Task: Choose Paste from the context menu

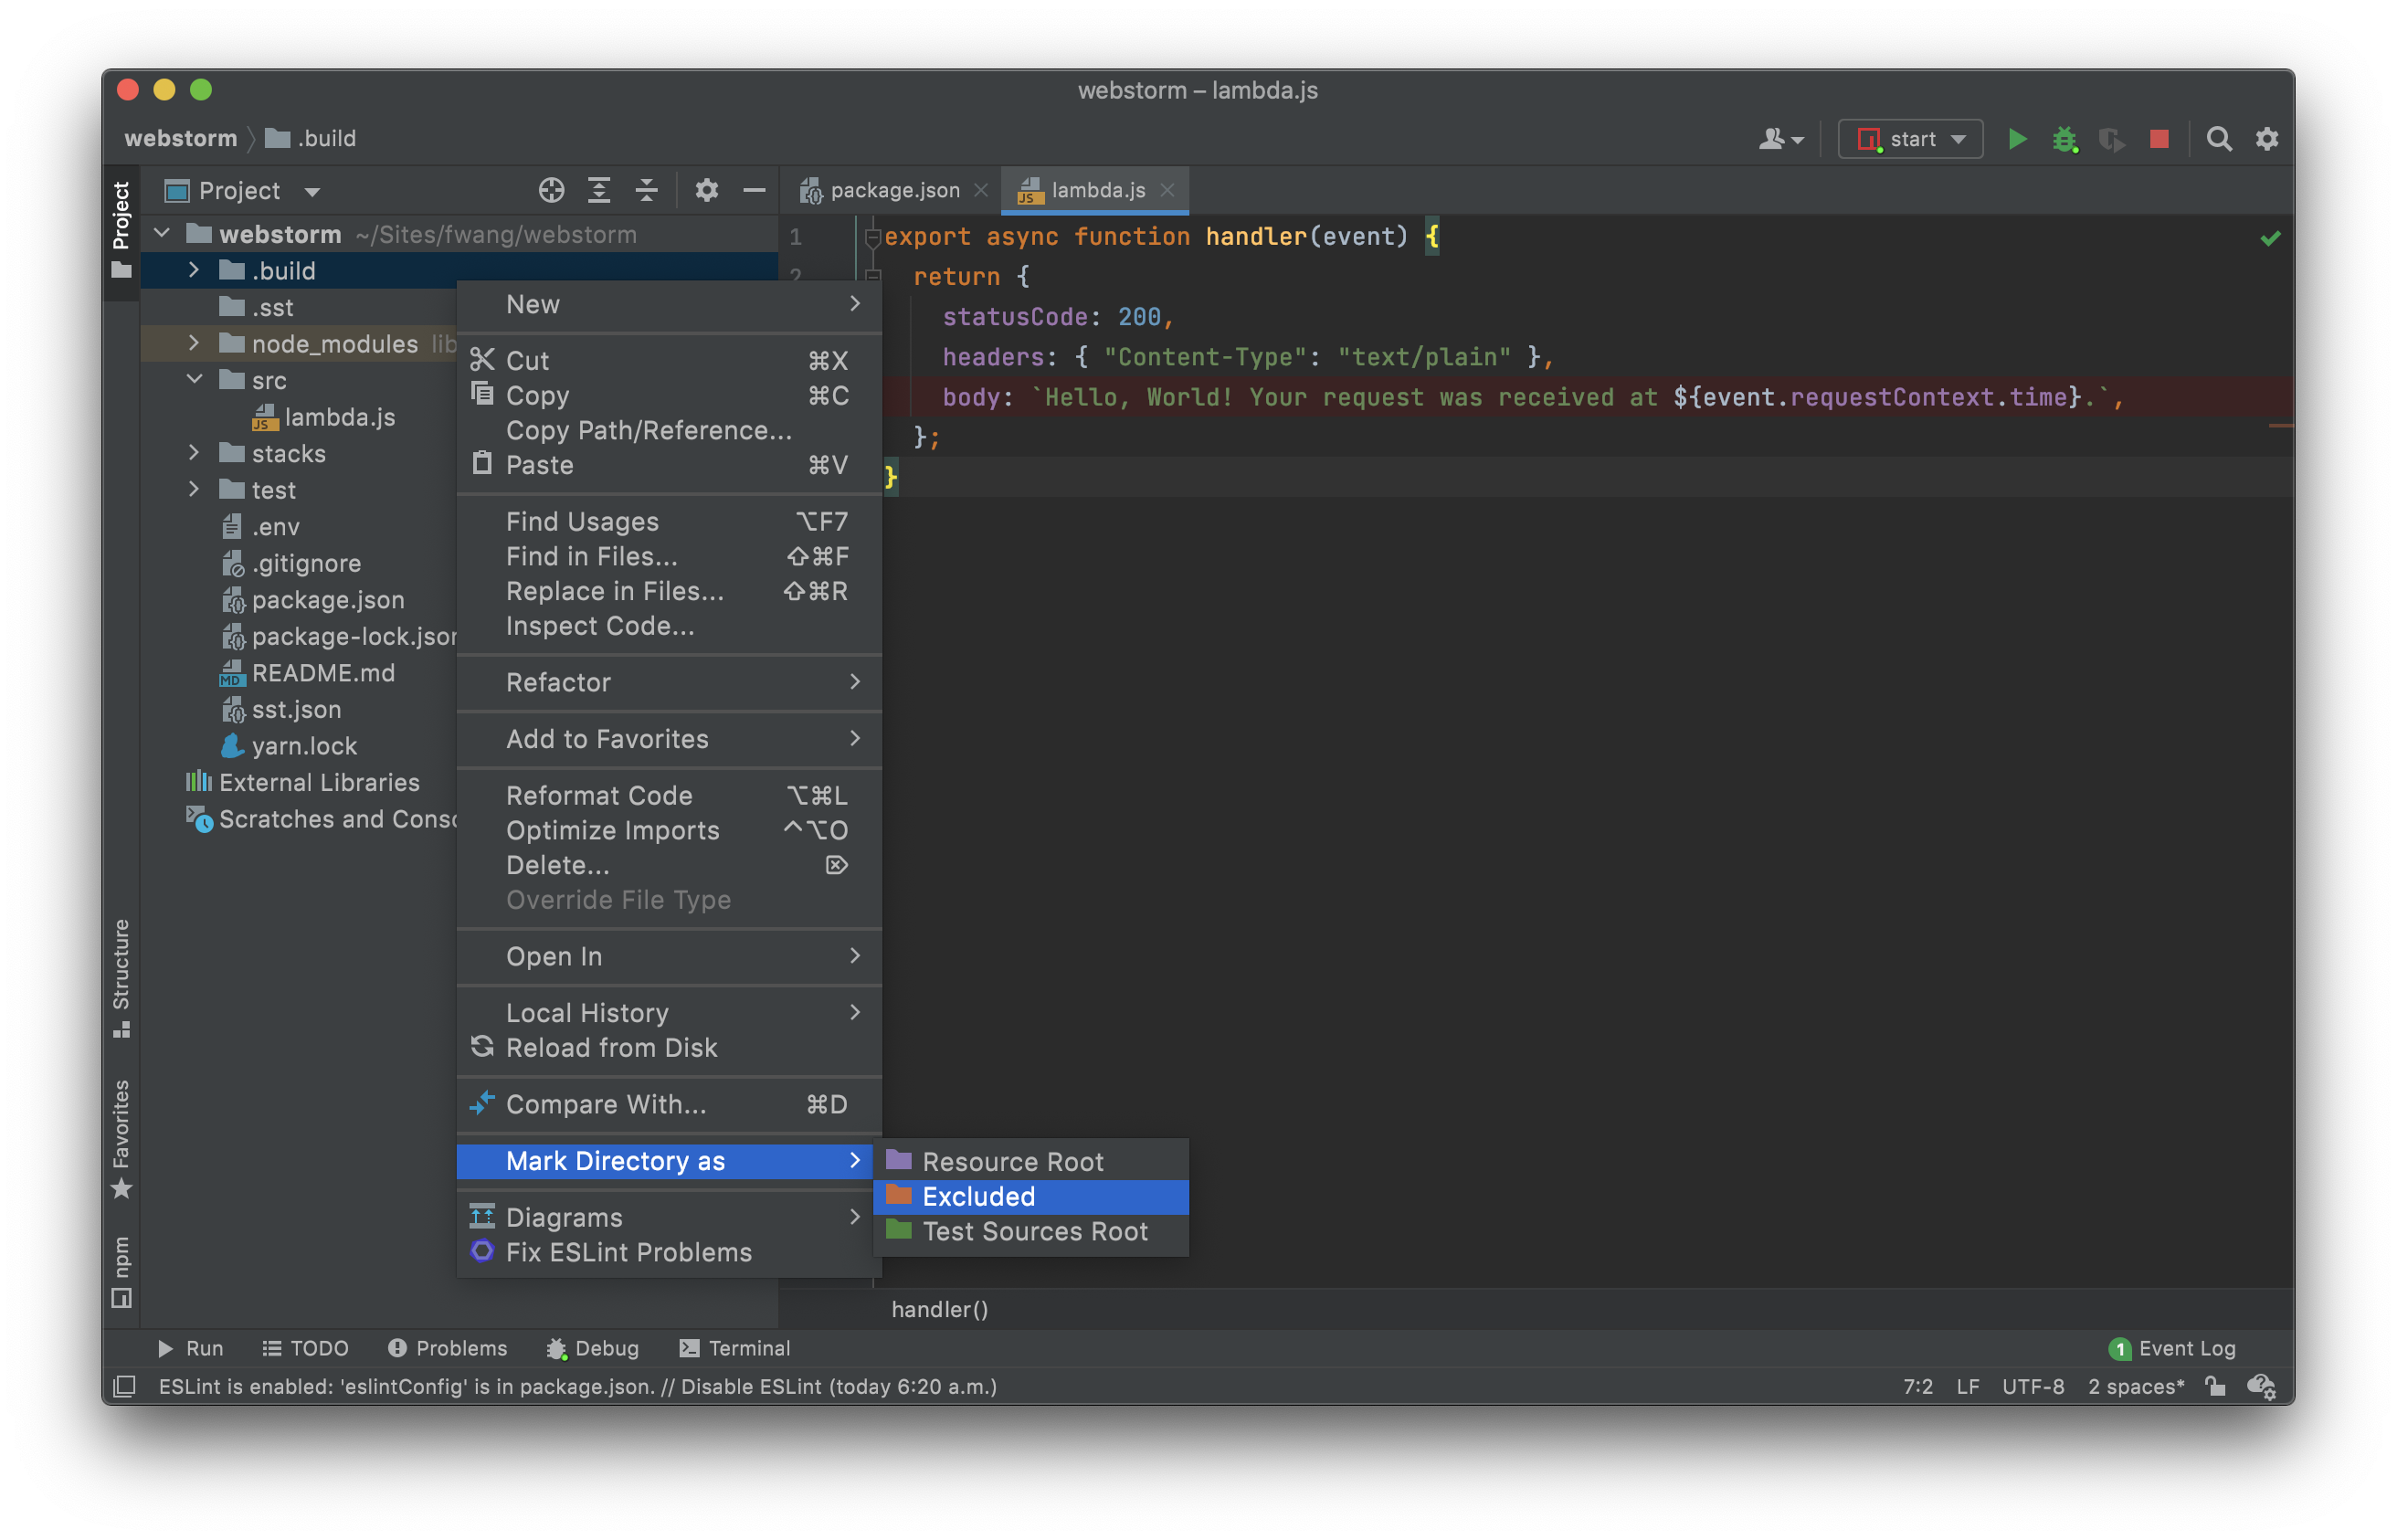Action: (x=669, y=465)
